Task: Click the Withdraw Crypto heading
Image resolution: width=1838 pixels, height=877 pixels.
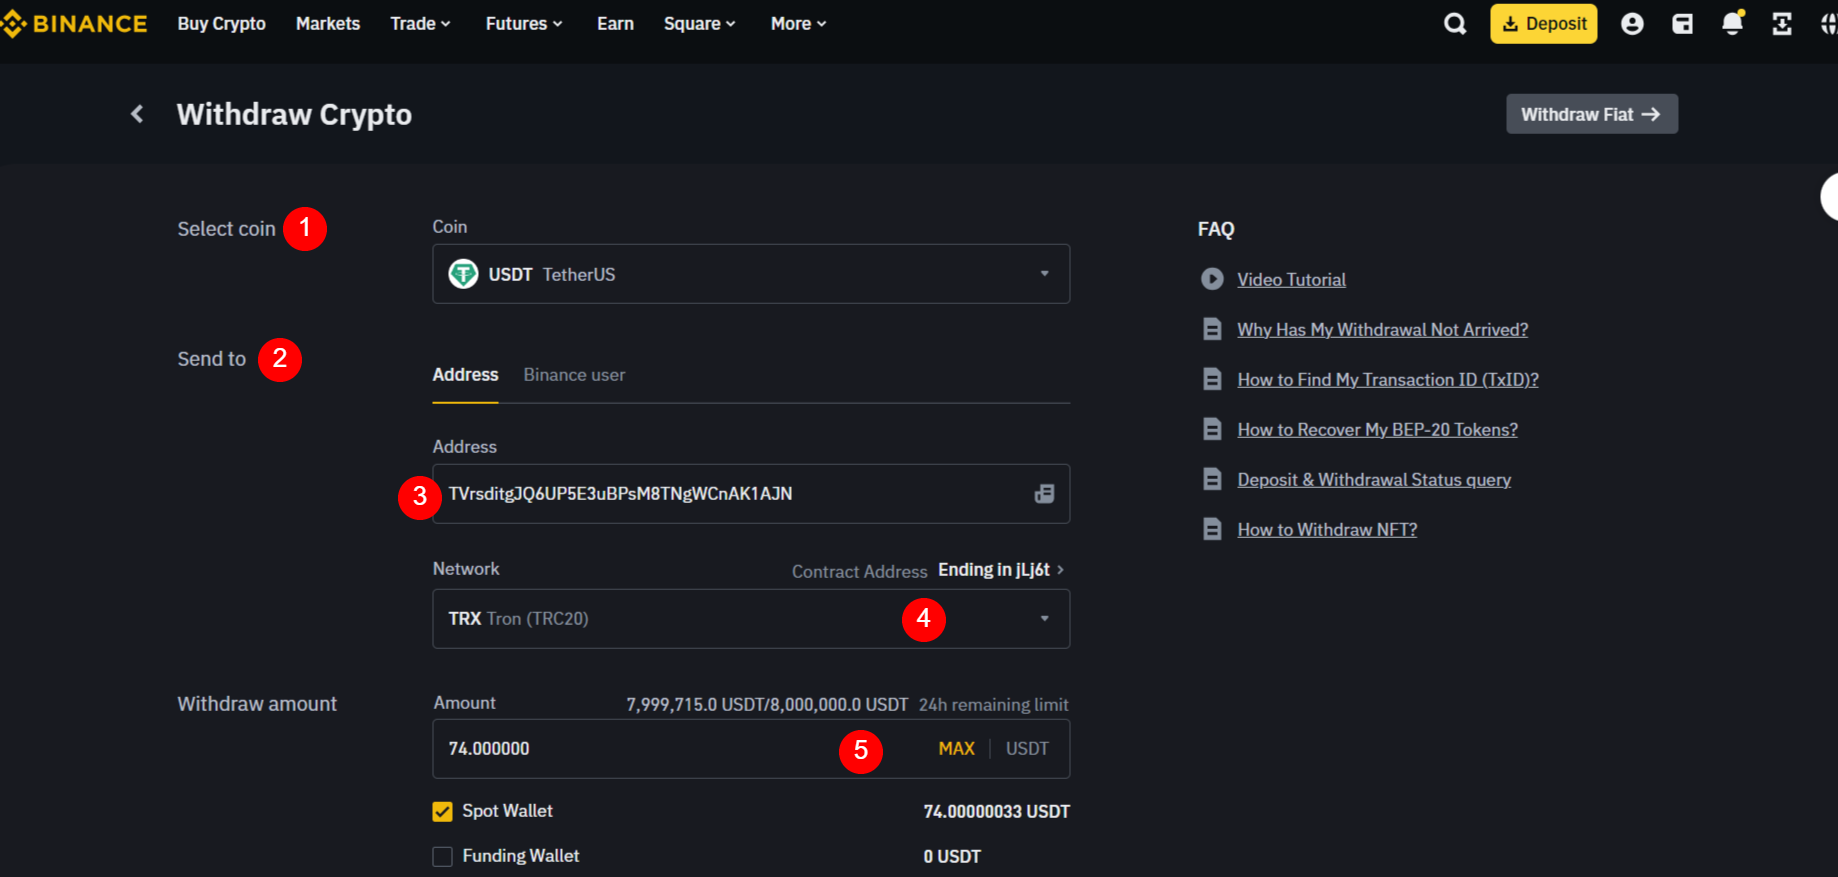Action: 294,115
